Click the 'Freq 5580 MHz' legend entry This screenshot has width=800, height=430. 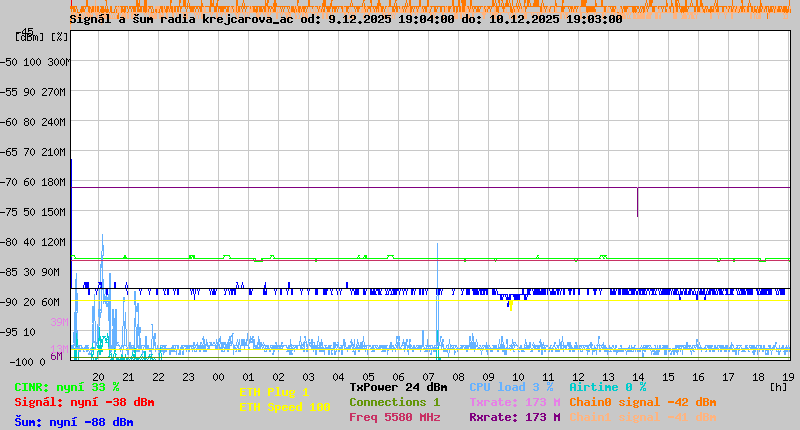tap(394, 417)
